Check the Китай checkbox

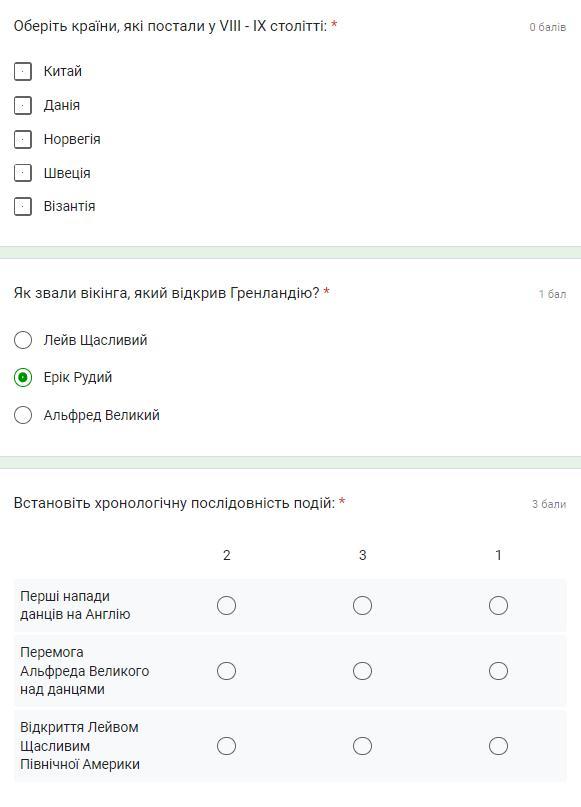click(23, 72)
